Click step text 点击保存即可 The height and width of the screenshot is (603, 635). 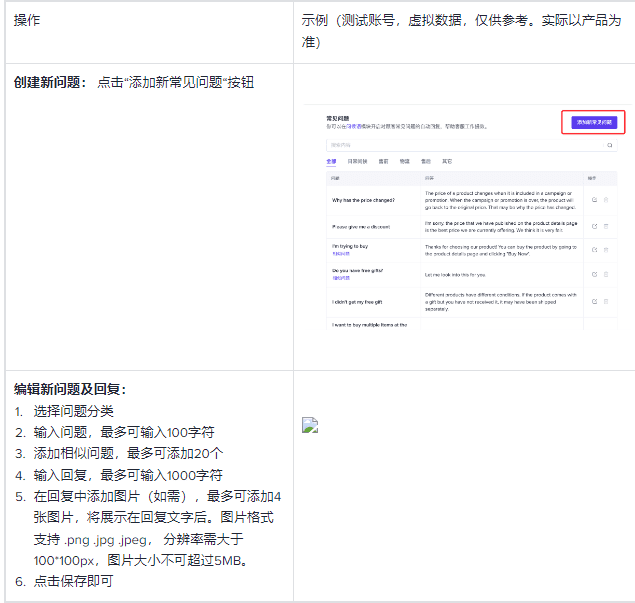73,581
